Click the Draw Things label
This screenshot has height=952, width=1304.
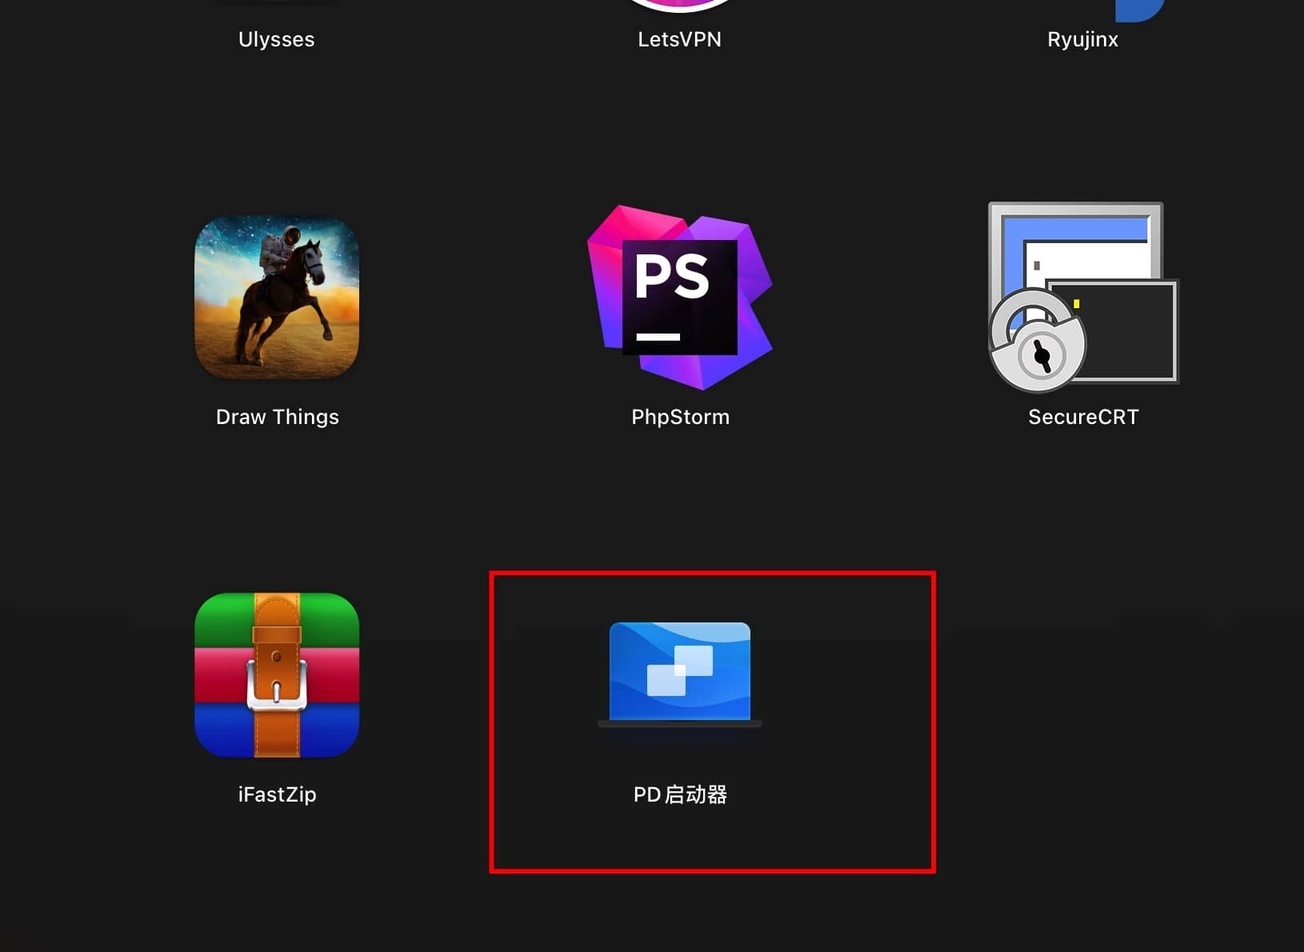(x=277, y=417)
